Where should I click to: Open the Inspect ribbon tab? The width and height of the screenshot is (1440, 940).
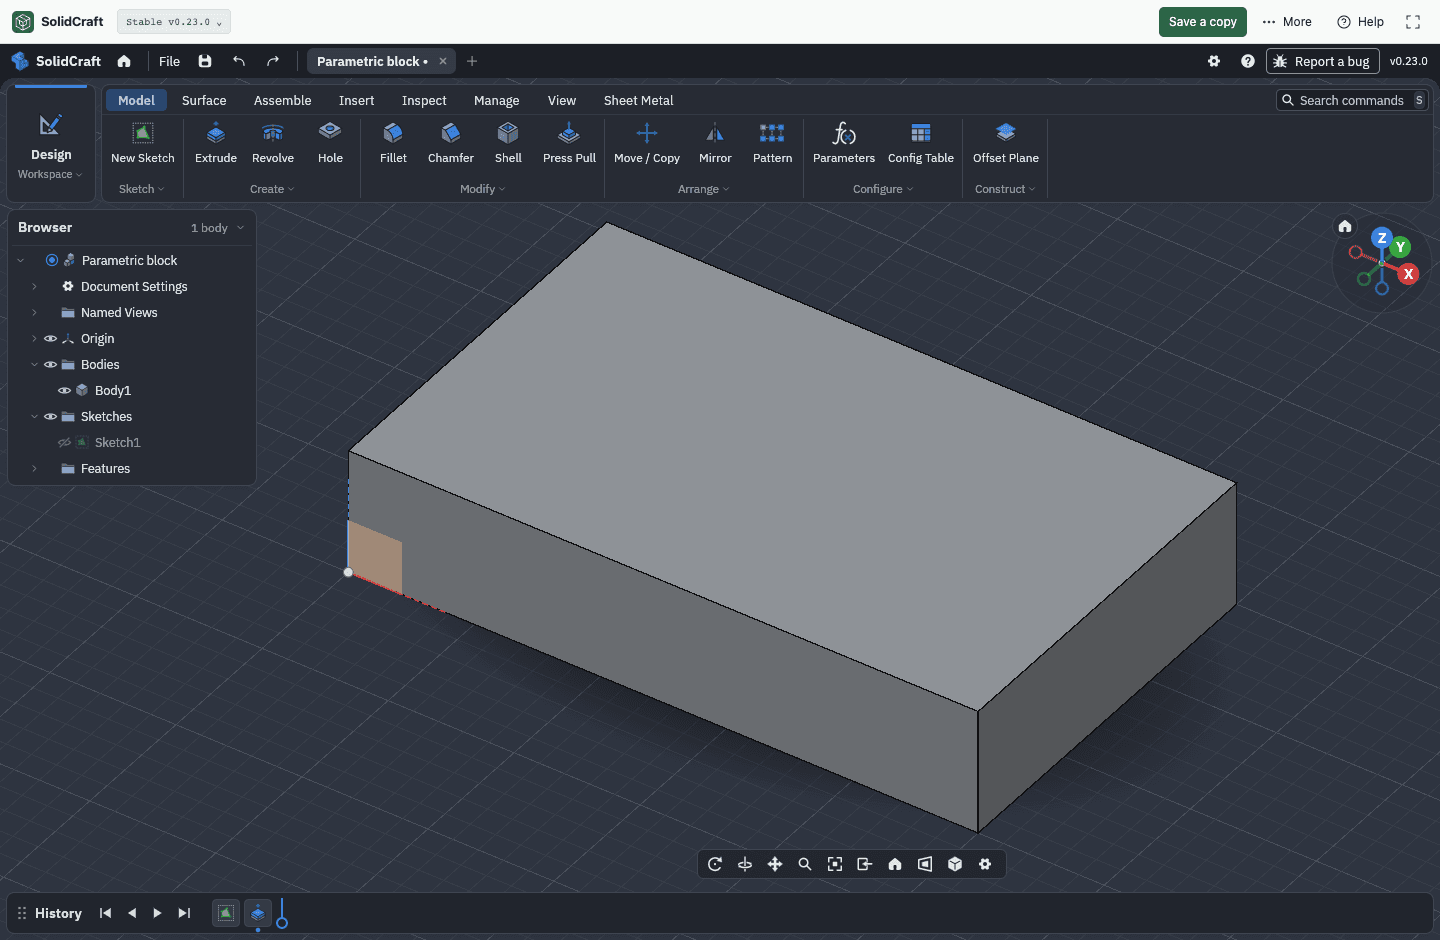pyautogui.click(x=424, y=101)
